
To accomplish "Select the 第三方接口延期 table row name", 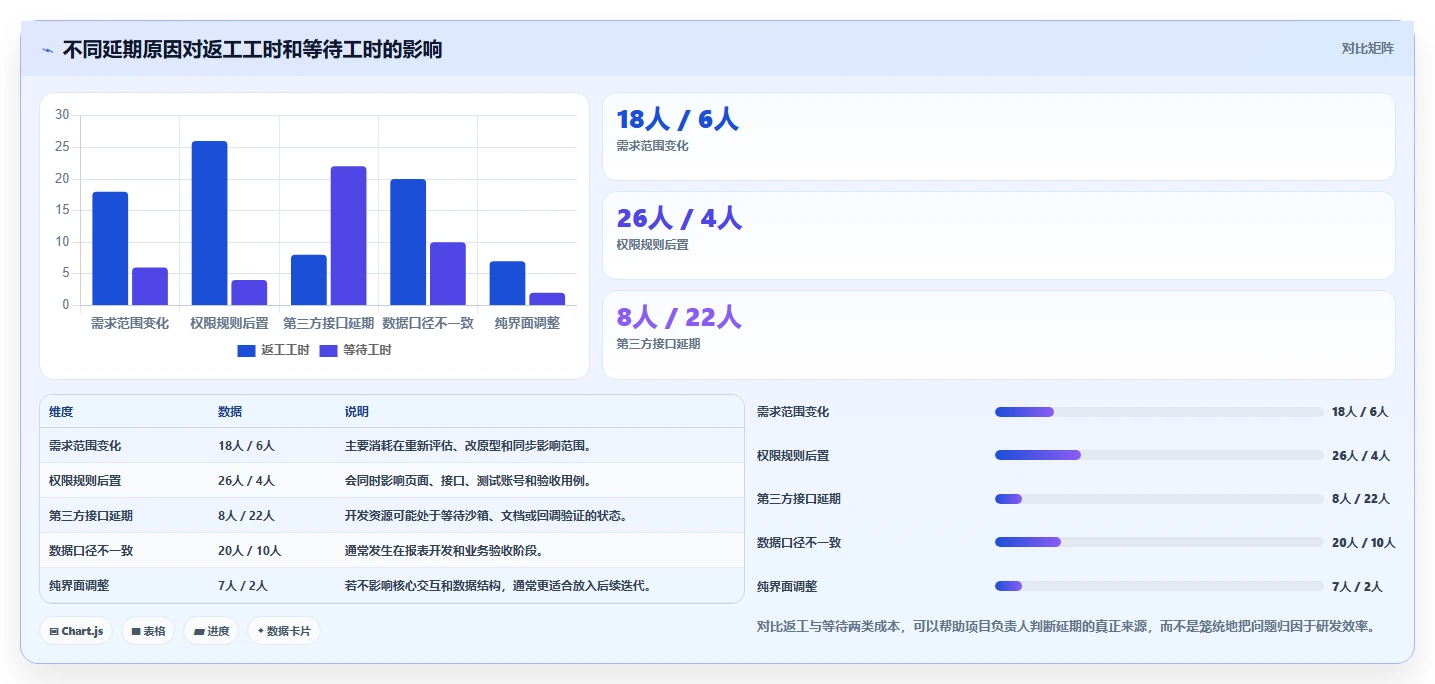I will 91,516.
